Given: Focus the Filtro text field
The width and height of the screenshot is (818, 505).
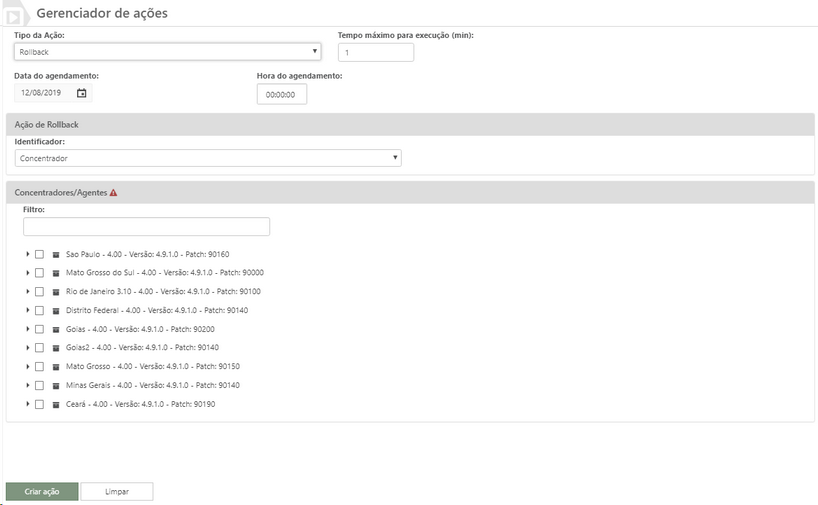Looking at the screenshot, I should tap(147, 226).
